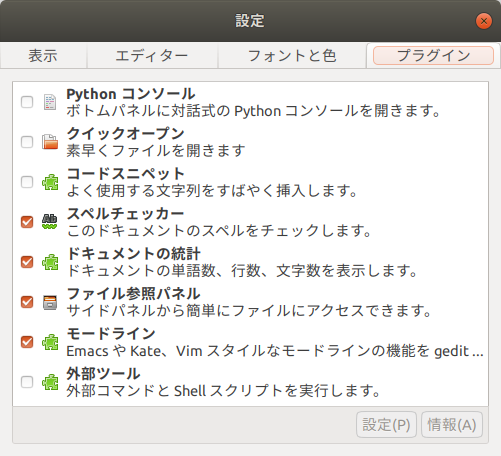Enable the クイックオープン checkbox
Screen dimensions: 501x456
[27, 142]
